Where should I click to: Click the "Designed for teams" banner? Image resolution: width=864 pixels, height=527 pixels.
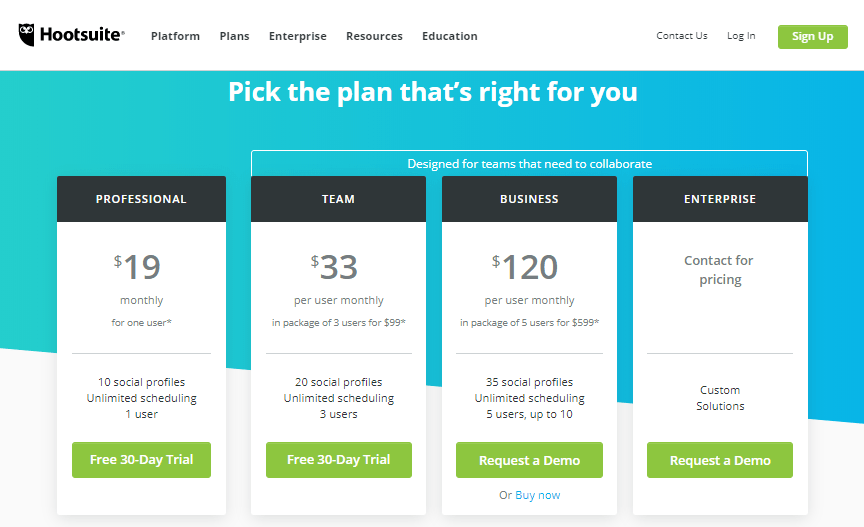coord(529,164)
